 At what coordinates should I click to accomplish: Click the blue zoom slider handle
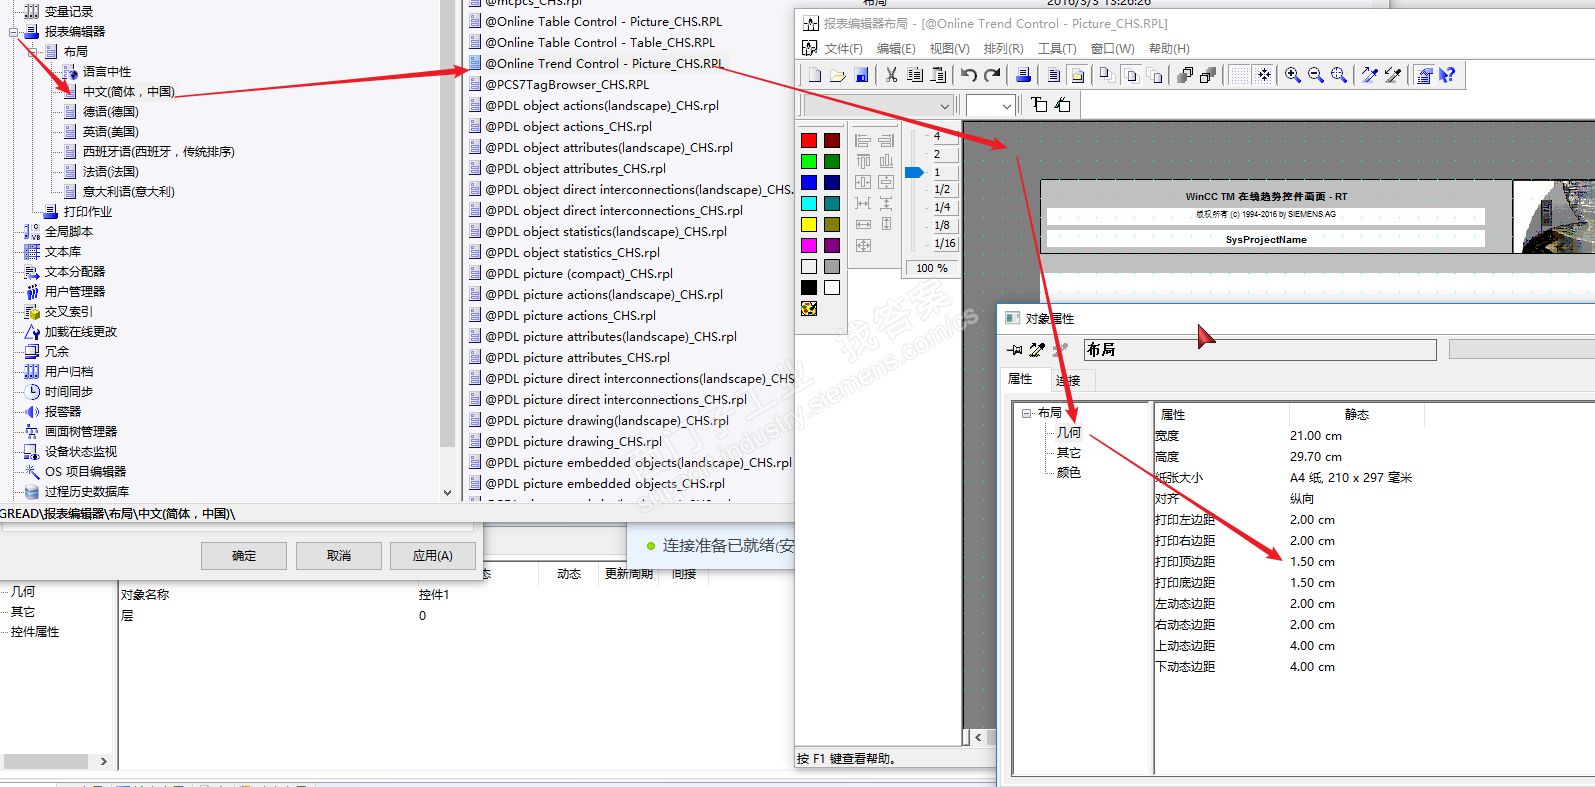914,172
